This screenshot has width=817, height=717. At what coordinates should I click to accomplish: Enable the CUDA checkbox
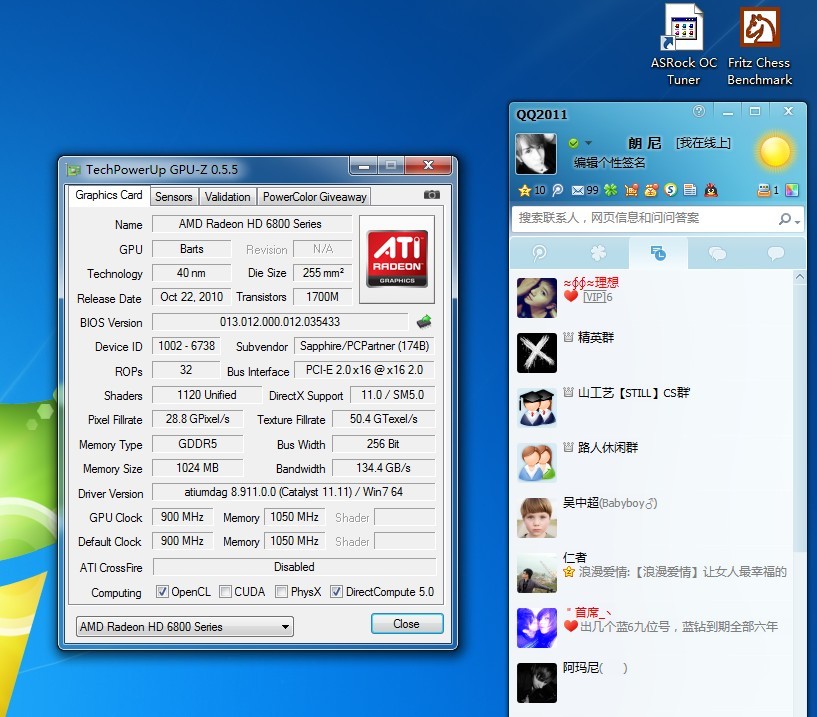[x=225, y=591]
